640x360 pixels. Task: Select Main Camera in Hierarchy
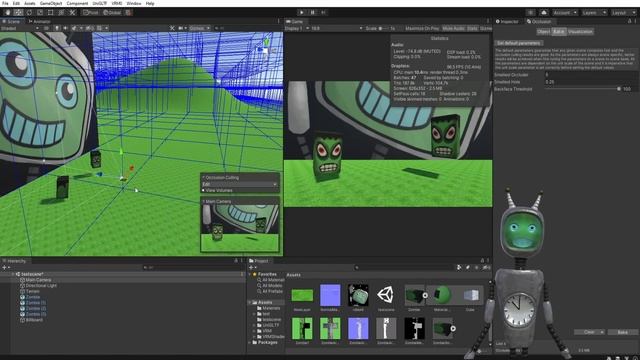tap(38, 280)
